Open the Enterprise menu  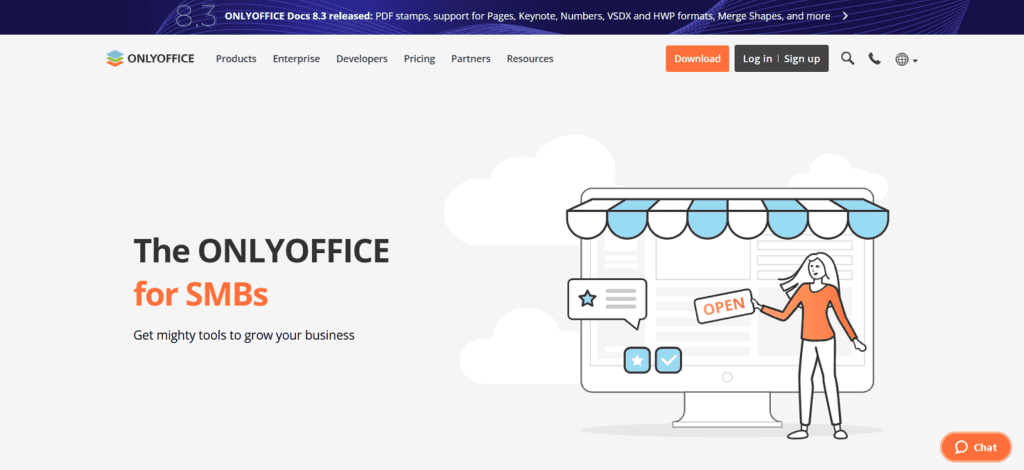[296, 59]
